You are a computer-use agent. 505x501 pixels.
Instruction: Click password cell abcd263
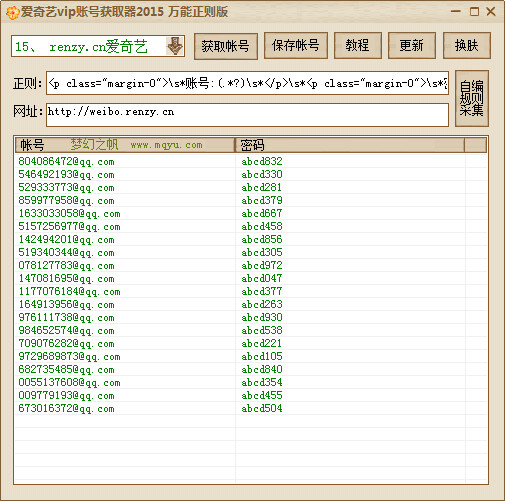262,304
